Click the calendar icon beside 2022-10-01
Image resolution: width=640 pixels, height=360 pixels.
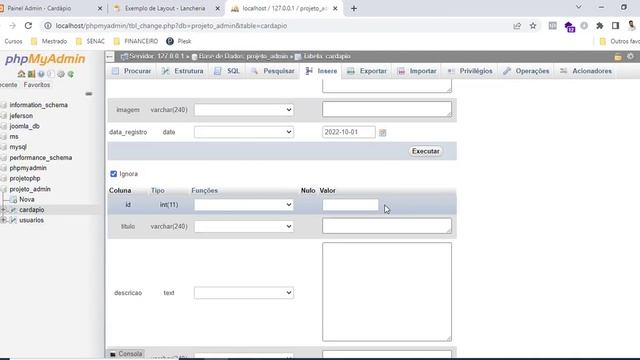click(x=382, y=133)
